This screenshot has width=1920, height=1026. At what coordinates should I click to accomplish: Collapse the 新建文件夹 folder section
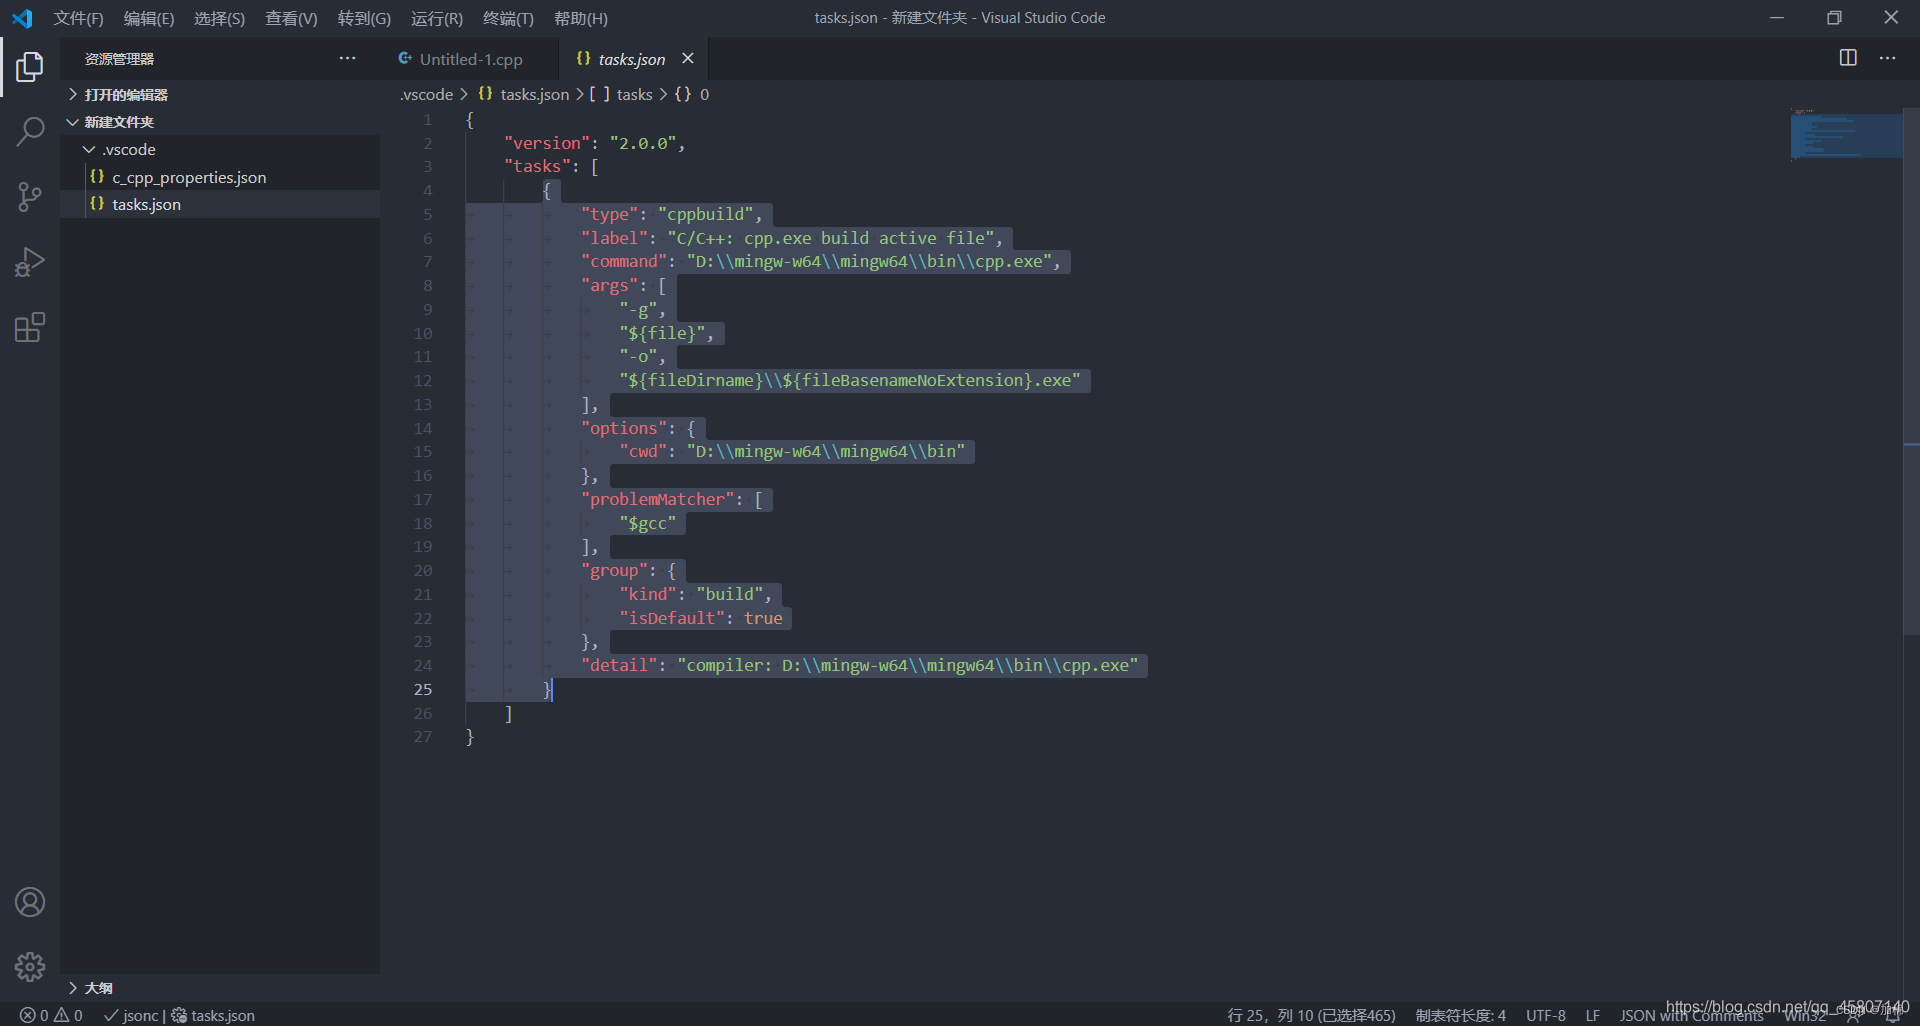click(x=119, y=122)
